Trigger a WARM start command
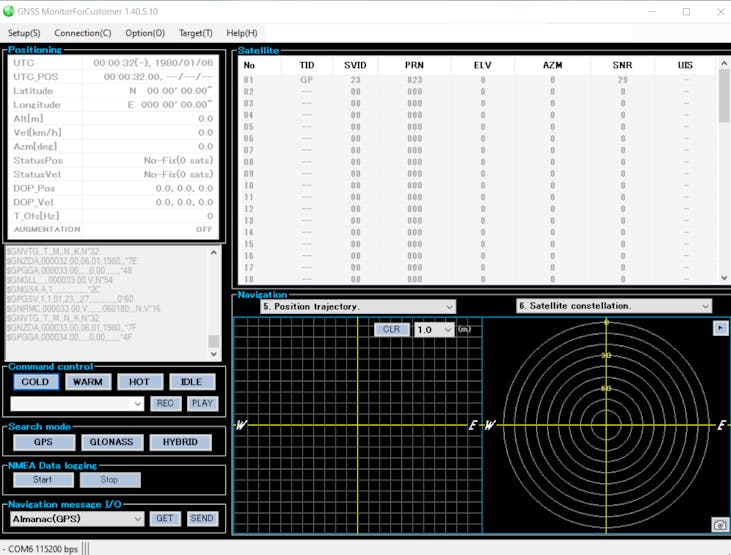Viewport: 731px width, 555px height. (x=87, y=382)
